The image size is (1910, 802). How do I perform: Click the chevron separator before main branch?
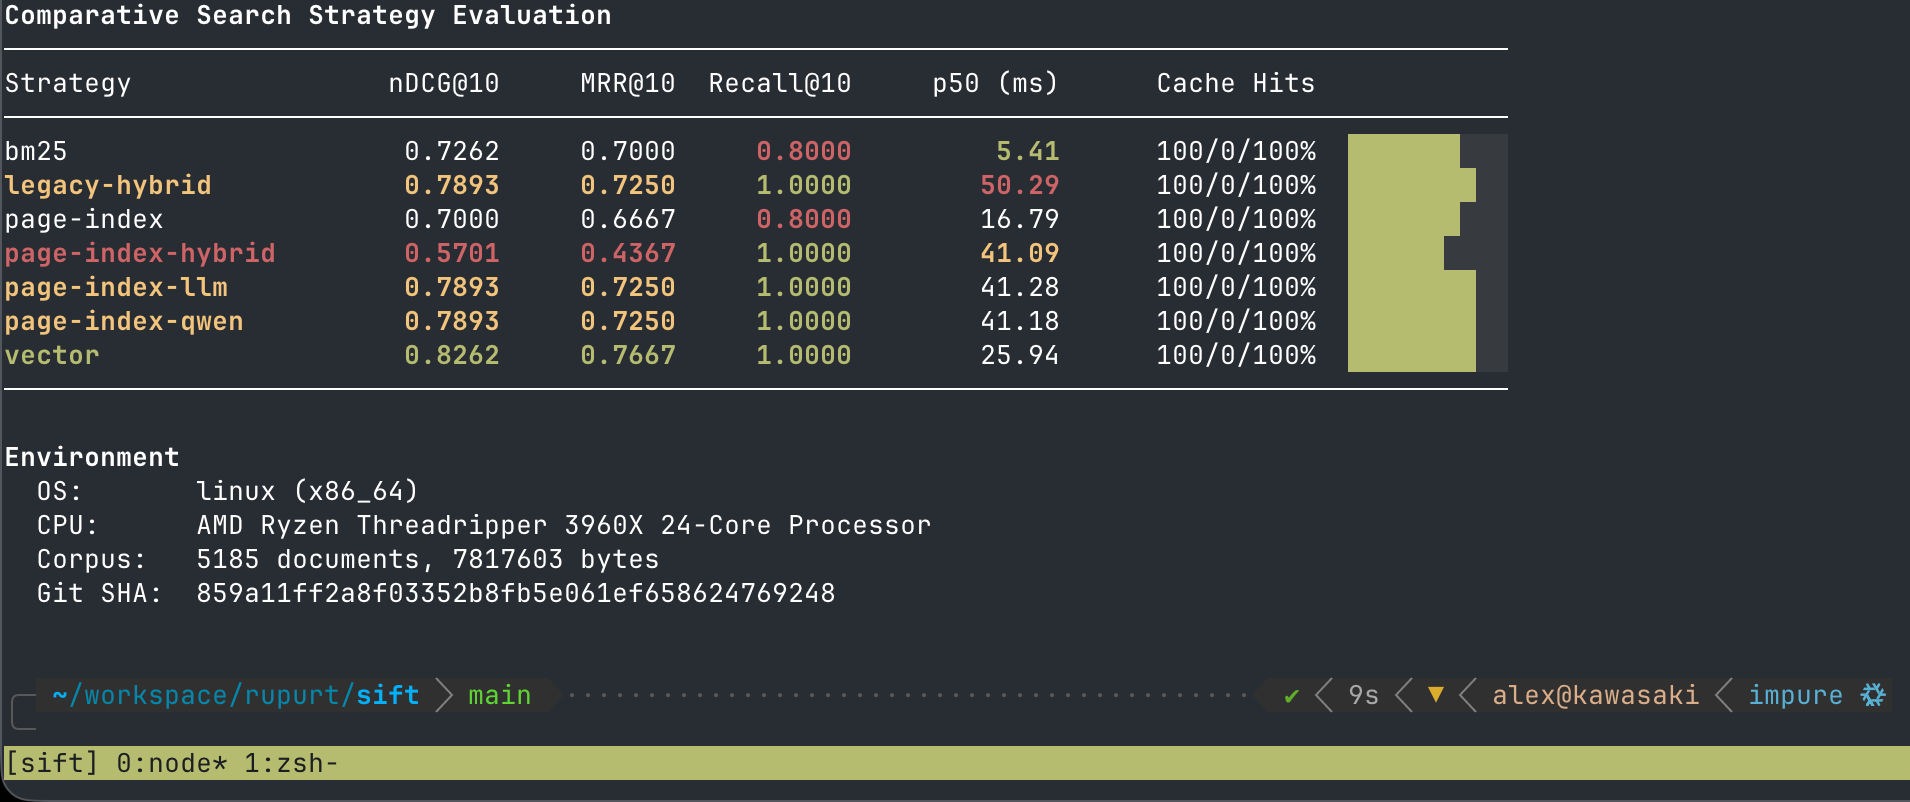[445, 695]
